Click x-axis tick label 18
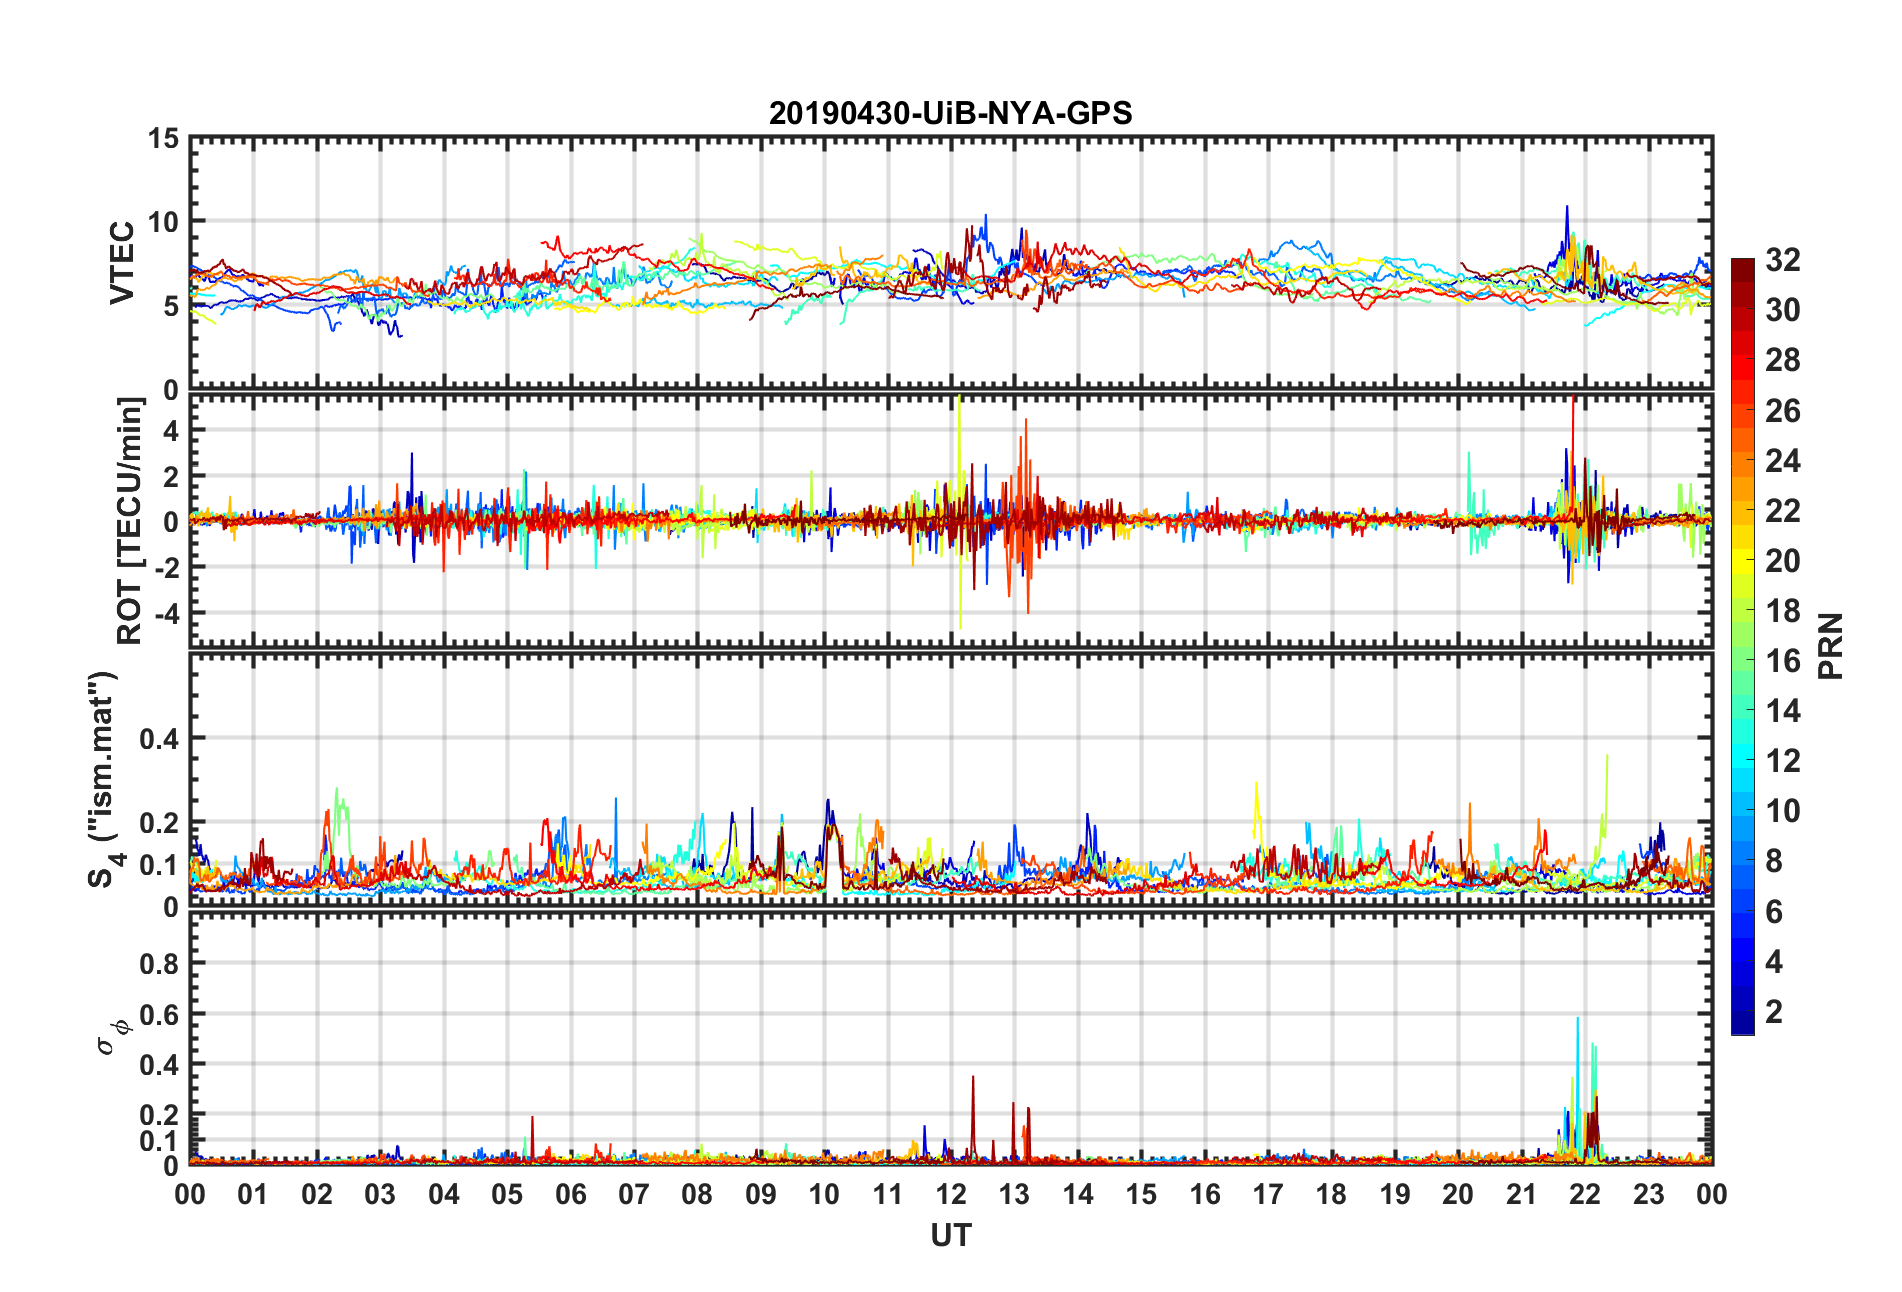The width and height of the screenshot is (1902, 1292). pyautogui.click(x=1331, y=1194)
